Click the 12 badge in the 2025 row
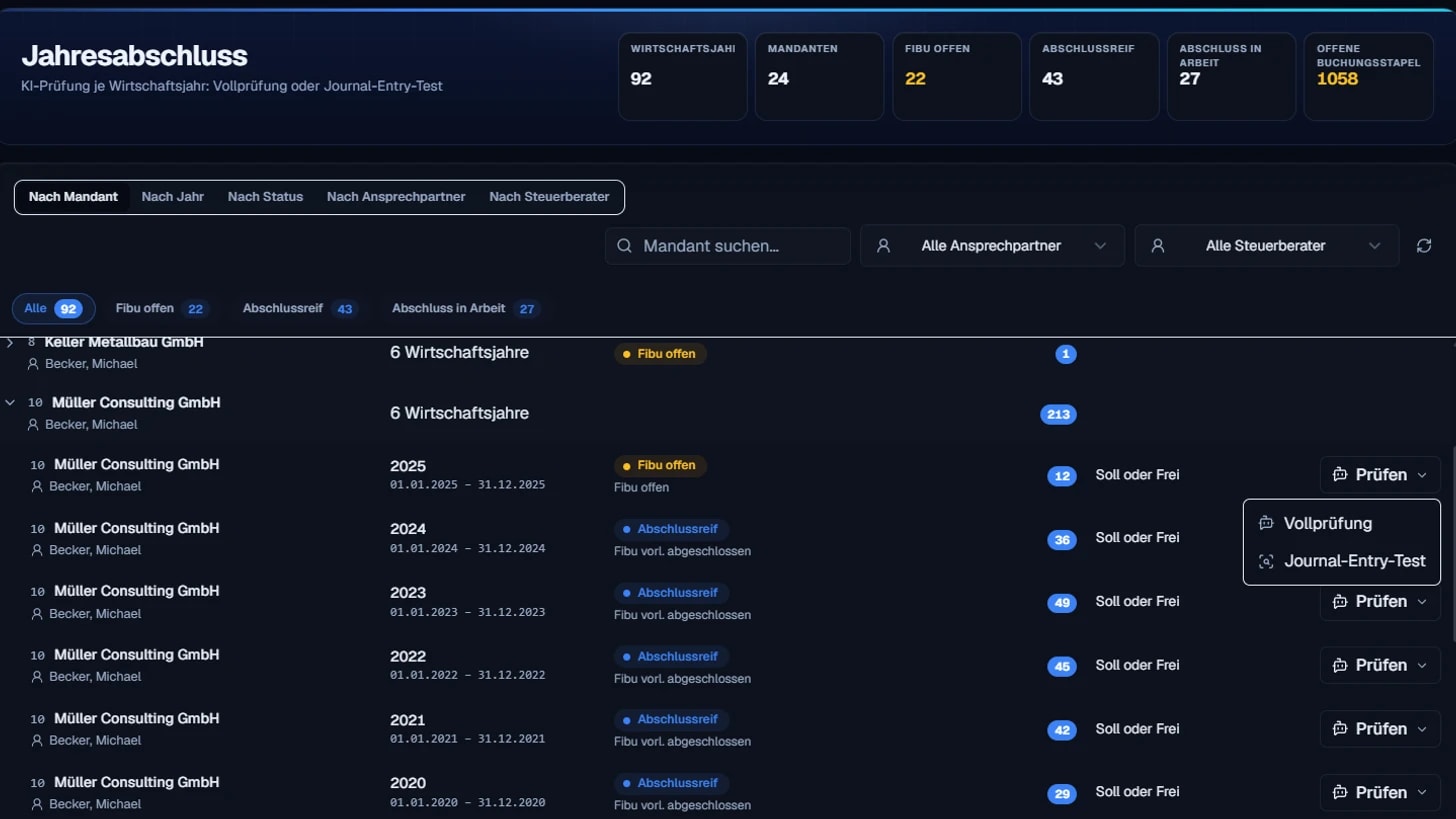Screen dimensions: 1456x819 [x=1062, y=476]
